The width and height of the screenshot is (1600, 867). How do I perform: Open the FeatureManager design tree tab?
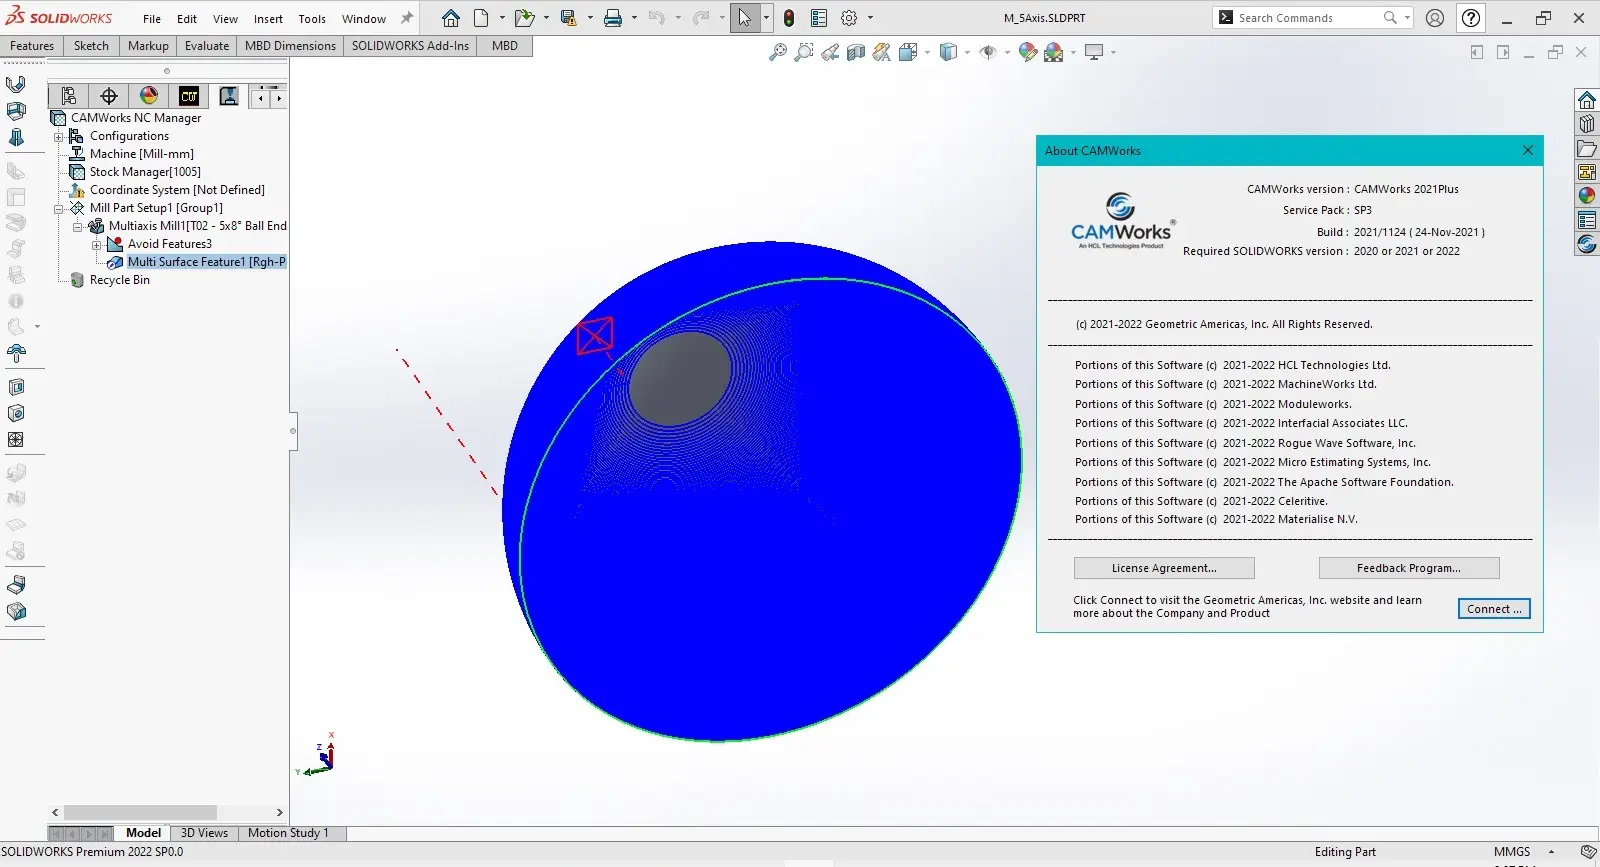click(69, 96)
